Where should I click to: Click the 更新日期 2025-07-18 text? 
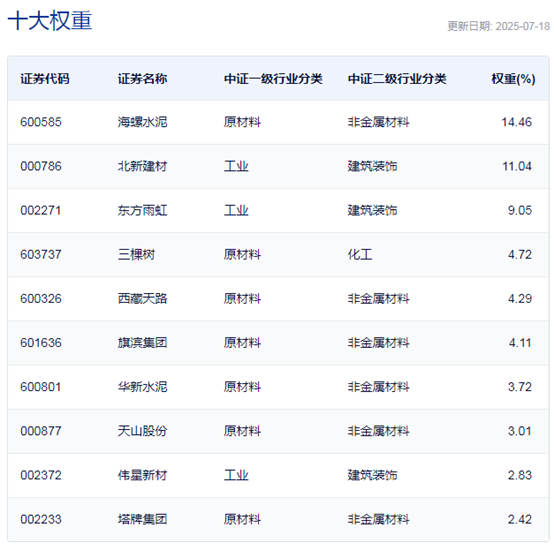coord(499,26)
